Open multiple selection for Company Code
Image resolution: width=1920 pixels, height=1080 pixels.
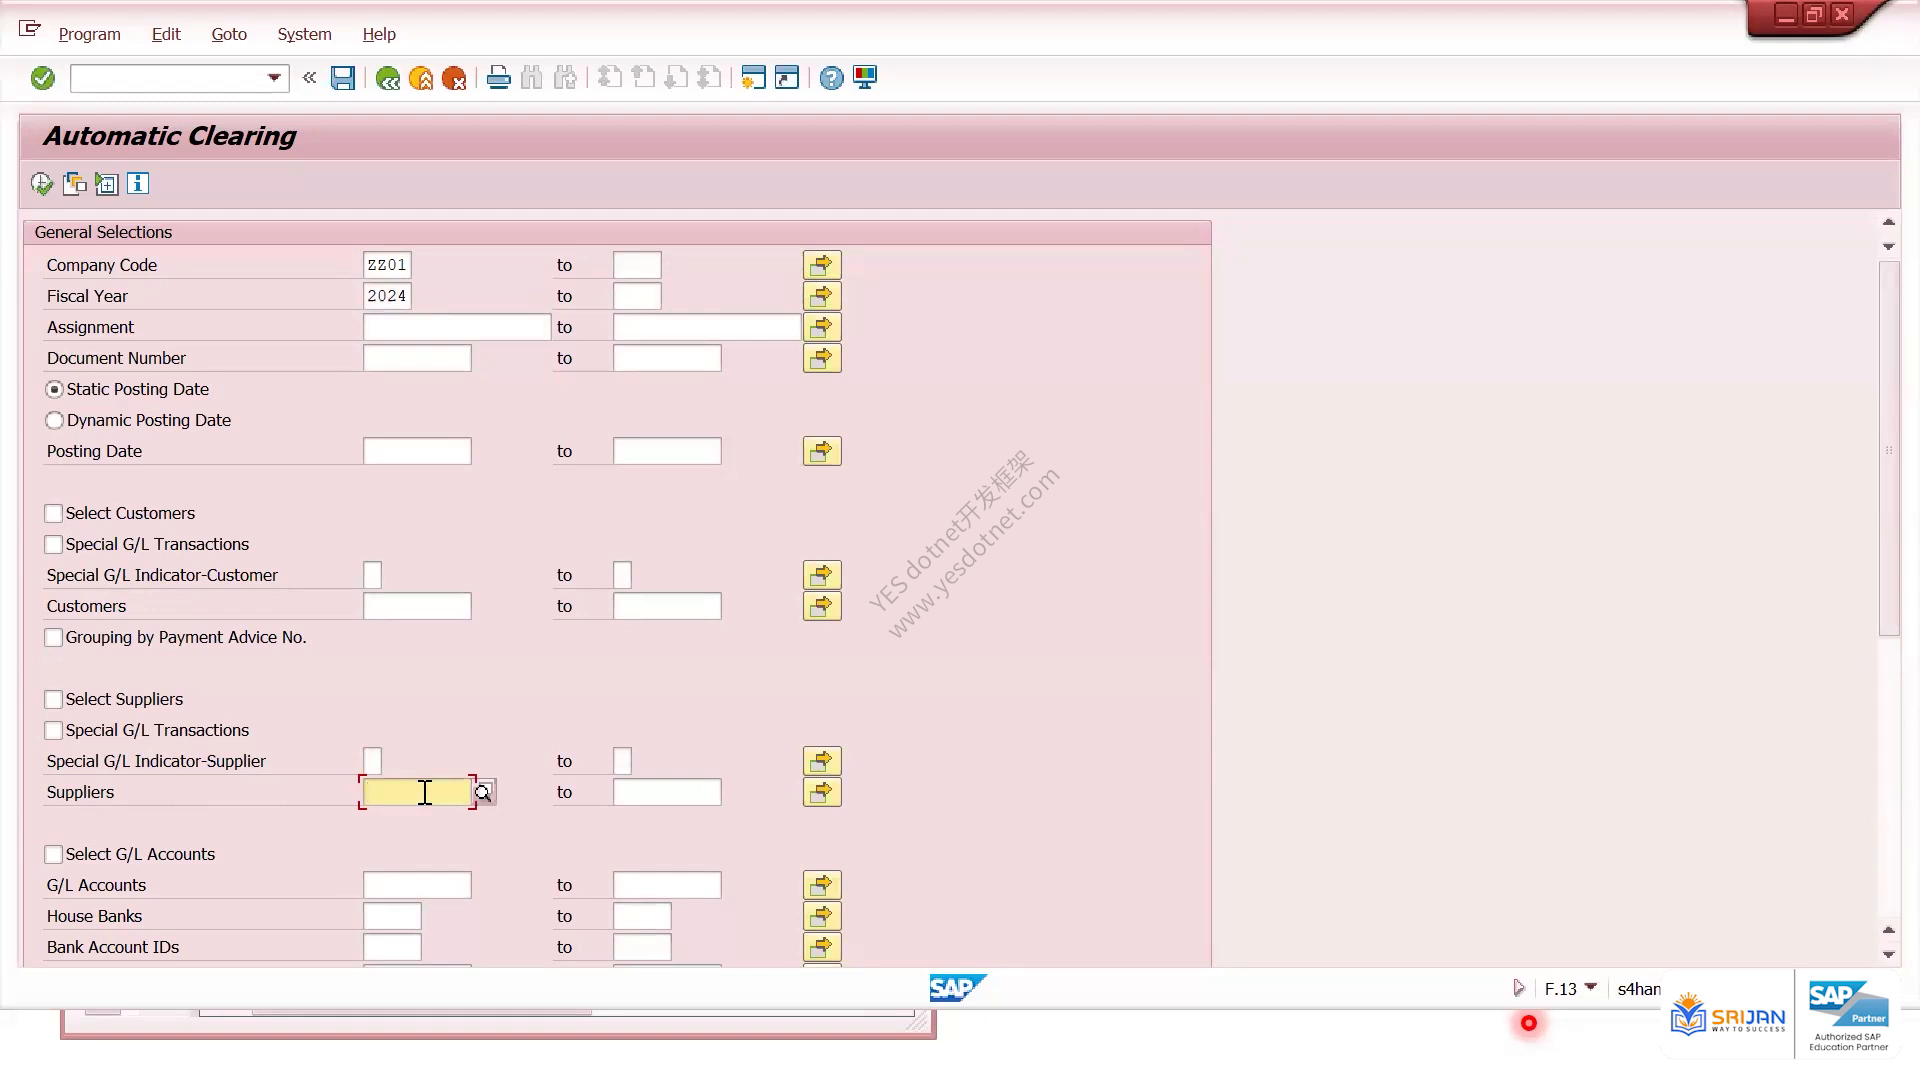pos(822,265)
